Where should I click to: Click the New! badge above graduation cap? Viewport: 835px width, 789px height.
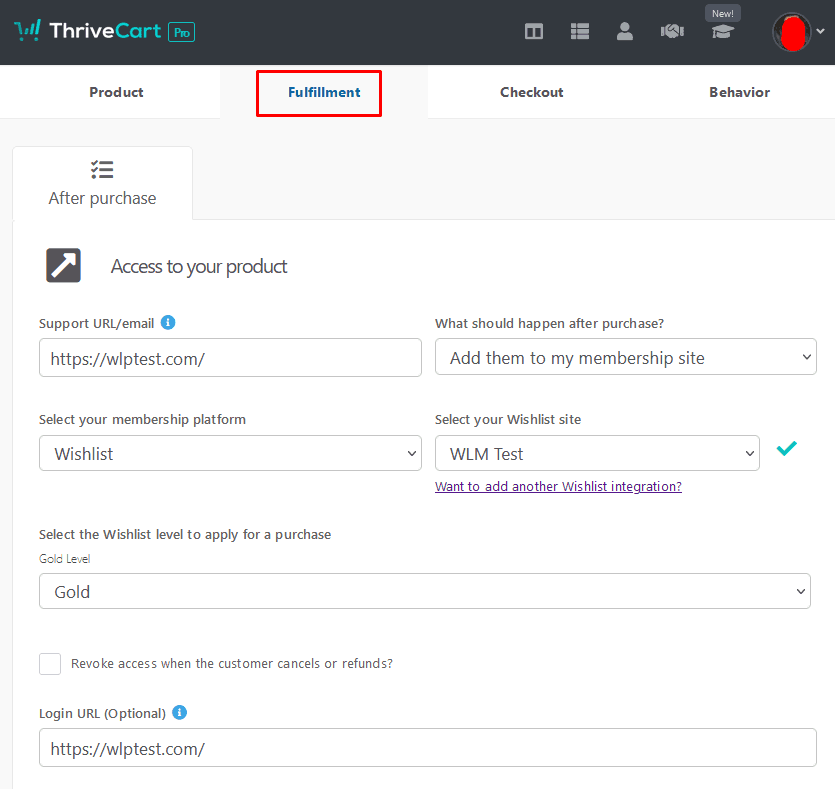(723, 13)
